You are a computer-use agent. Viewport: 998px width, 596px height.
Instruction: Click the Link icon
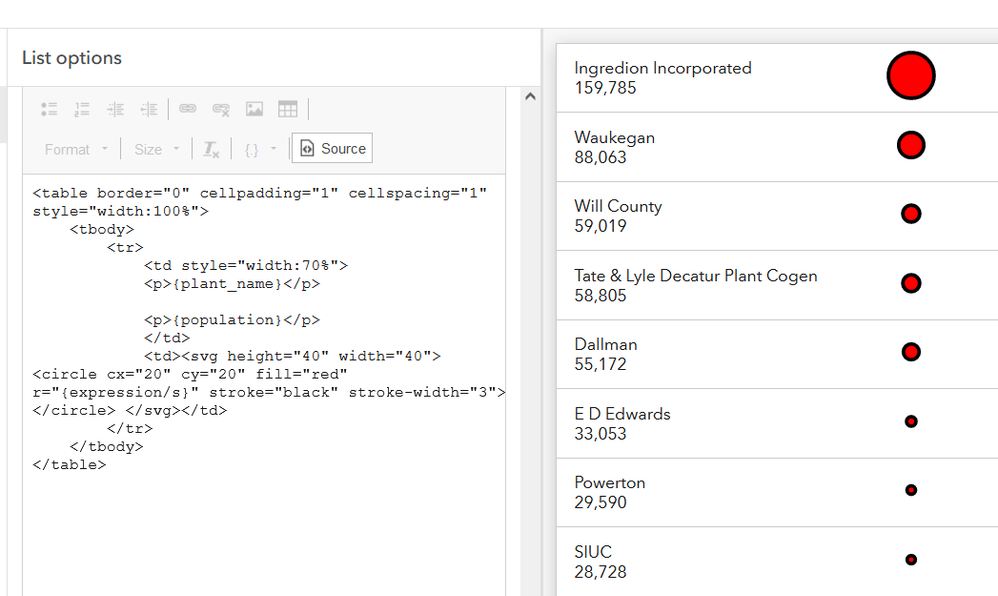tap(188, 109)
